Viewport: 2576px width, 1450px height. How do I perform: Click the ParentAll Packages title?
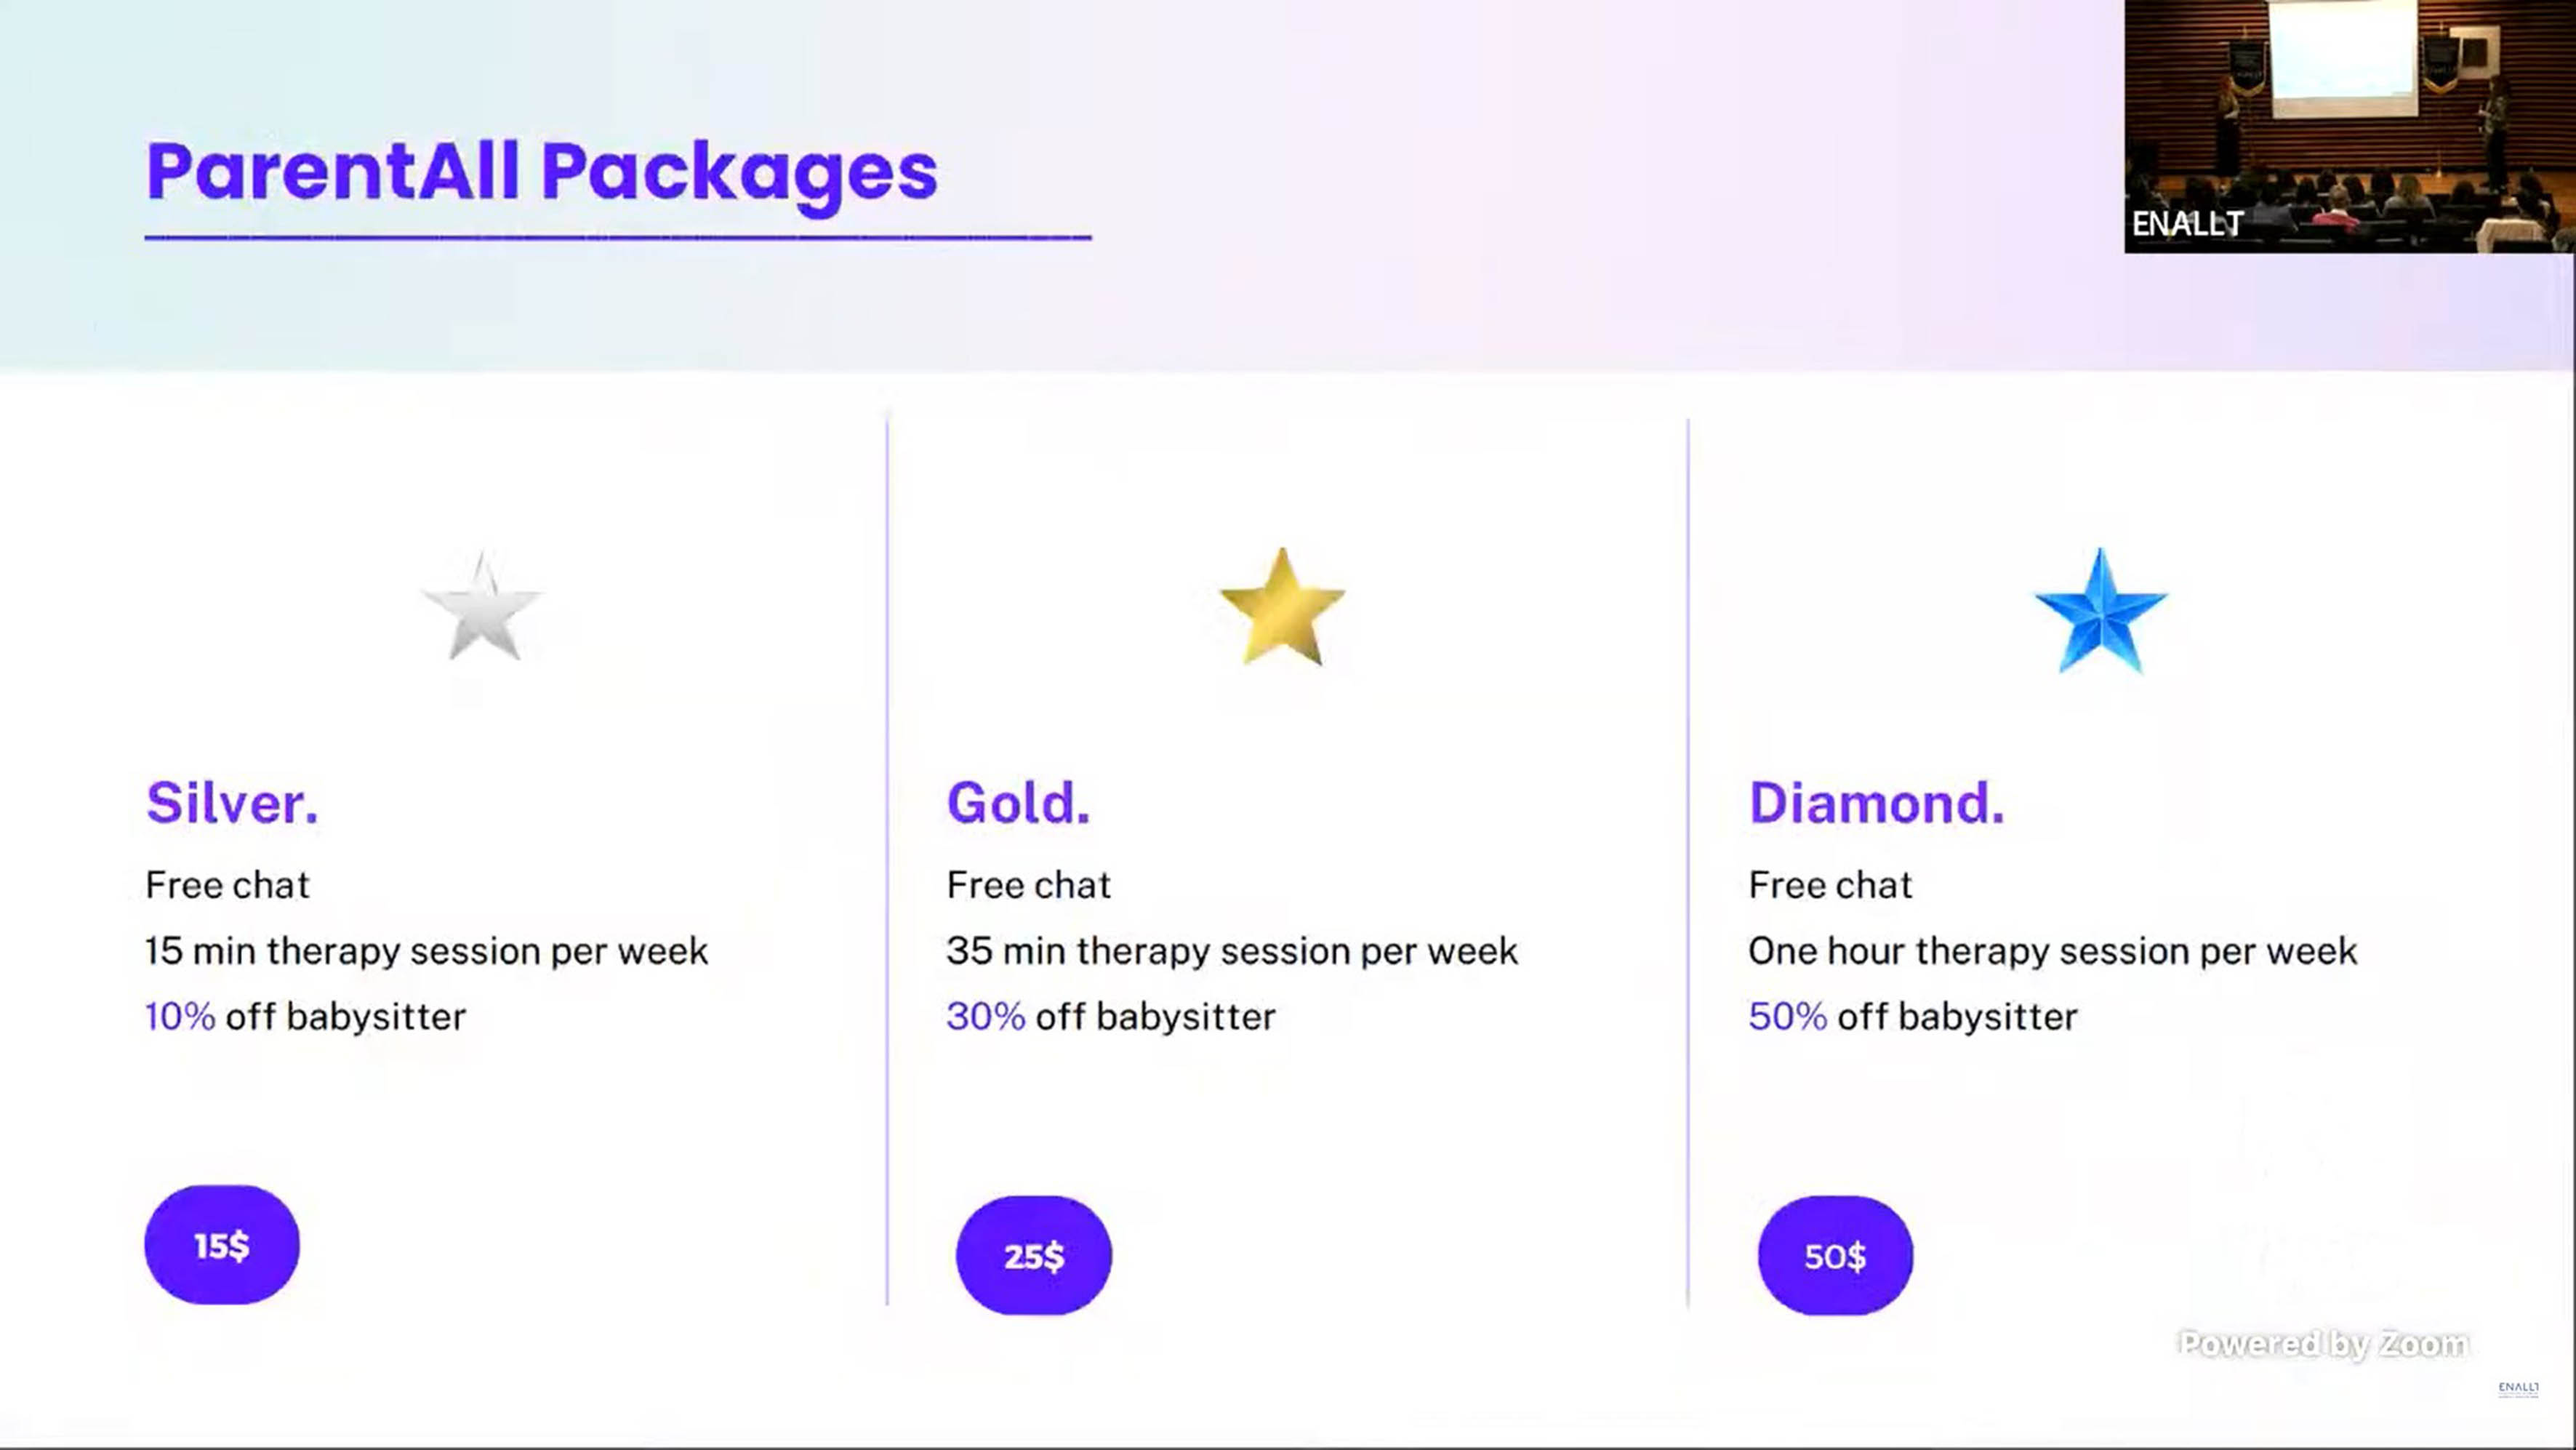(x=542, y=172)
